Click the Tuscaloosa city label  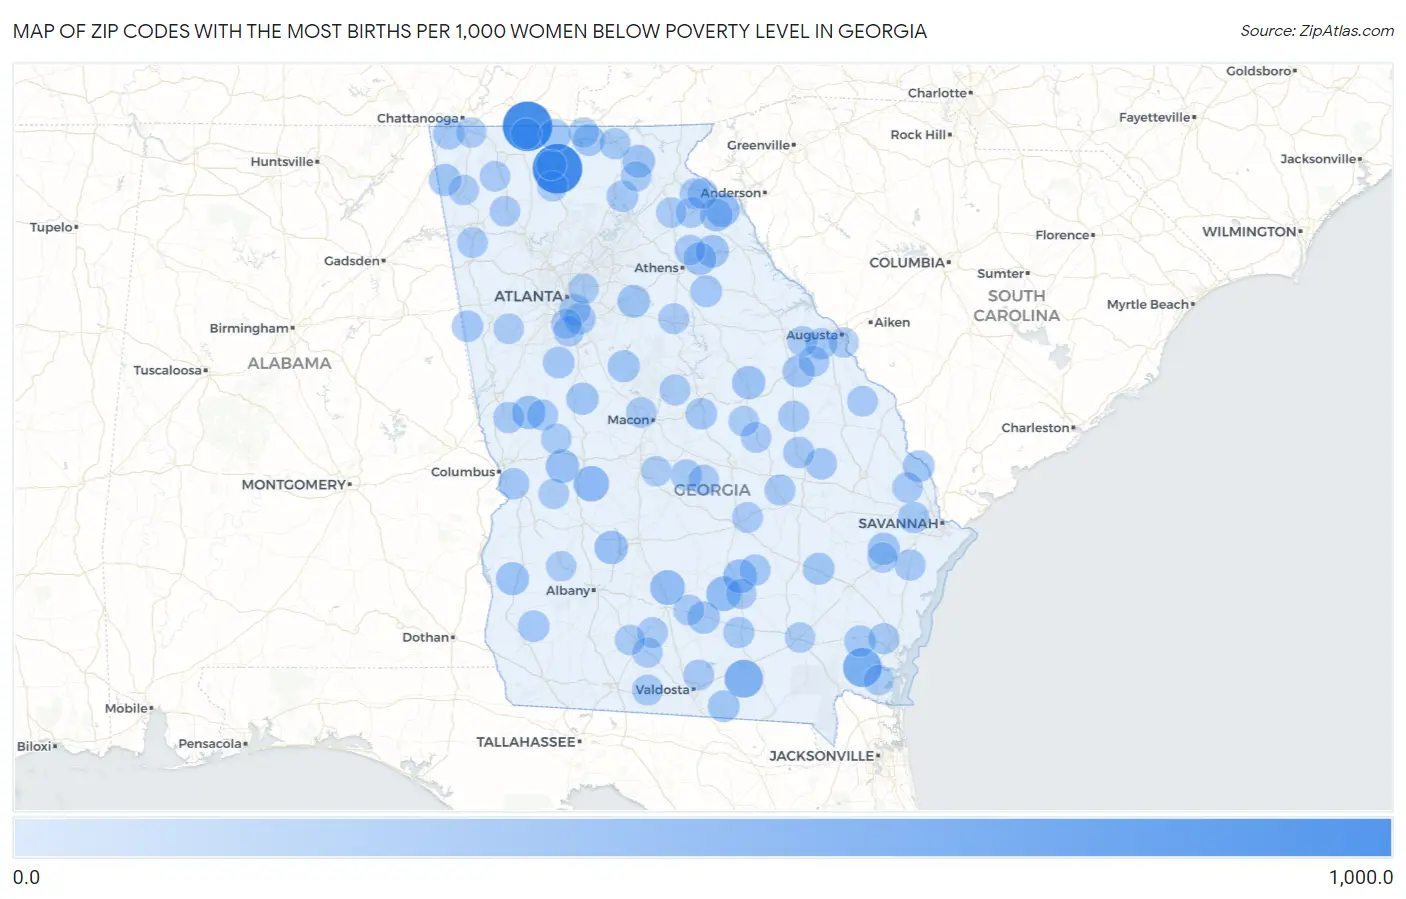168,371
